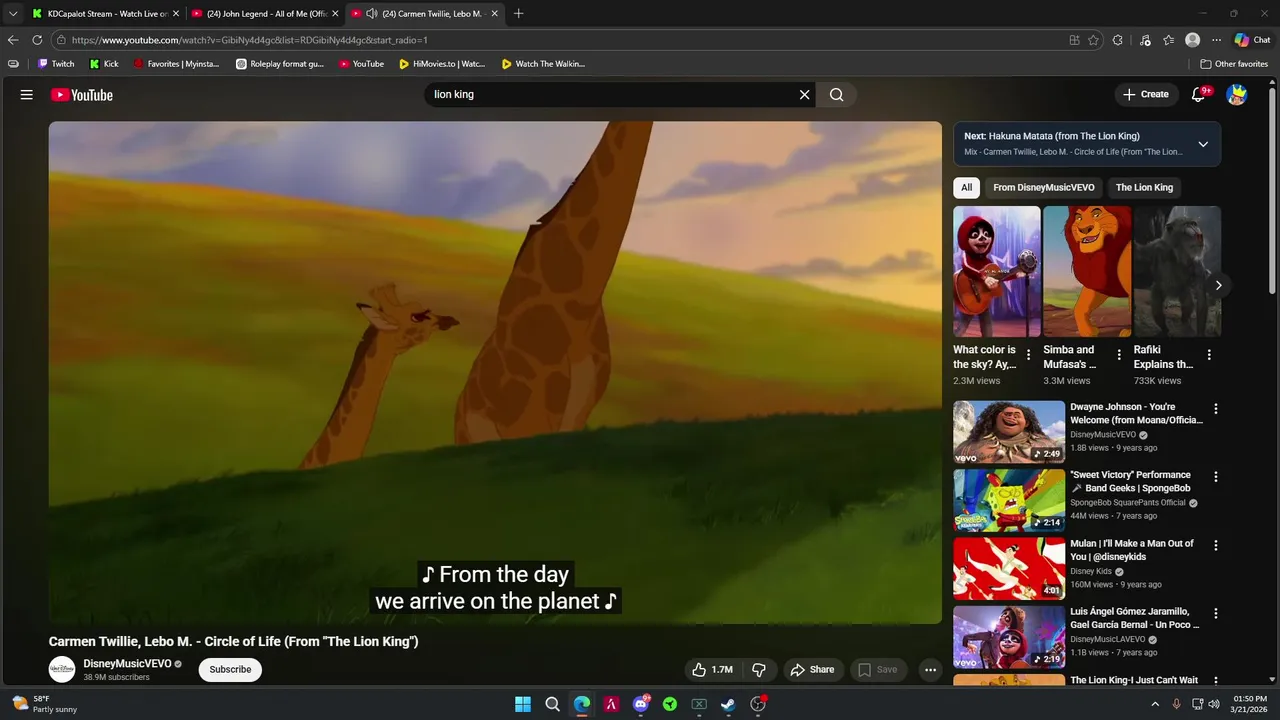Open Copilot Chat in the browser

(x=1252, y=40)
